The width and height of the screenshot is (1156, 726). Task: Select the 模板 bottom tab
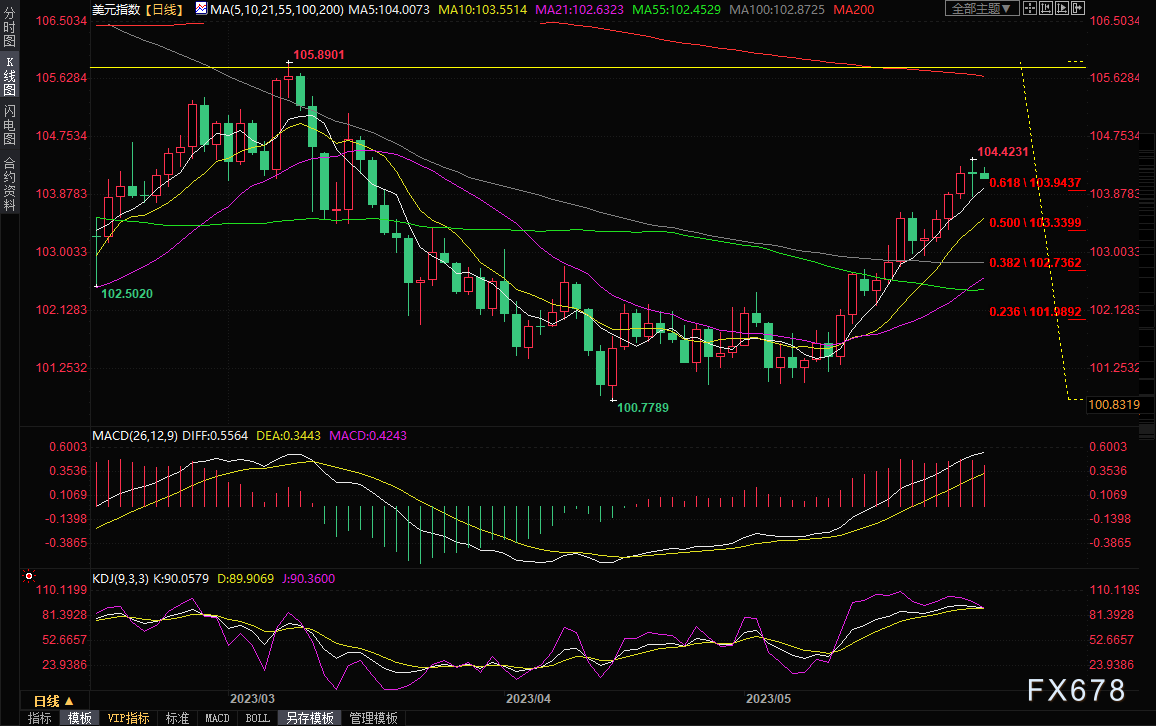pyautogui.click(x=79, y=718)
